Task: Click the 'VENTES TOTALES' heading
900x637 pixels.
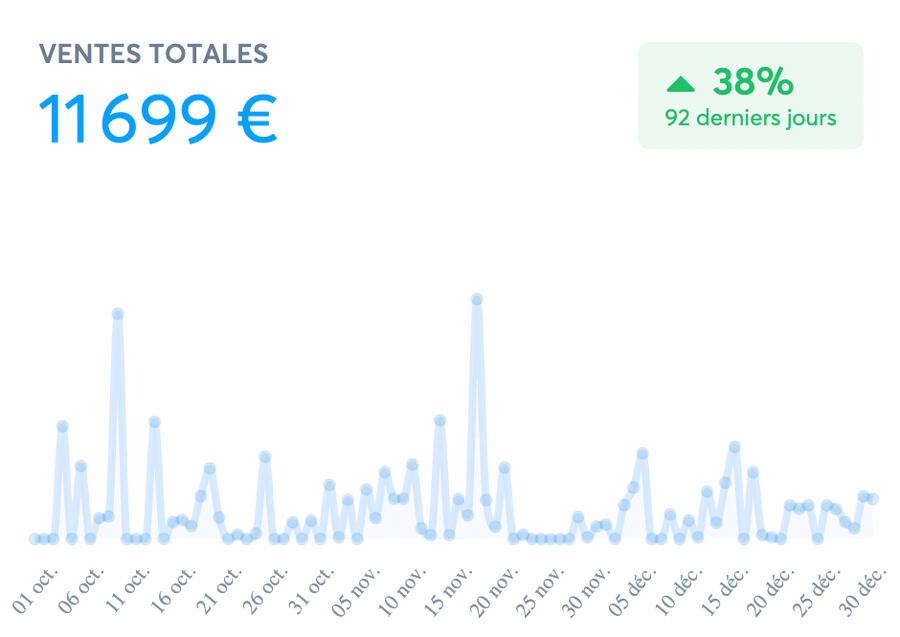Action: coord(153,54)
